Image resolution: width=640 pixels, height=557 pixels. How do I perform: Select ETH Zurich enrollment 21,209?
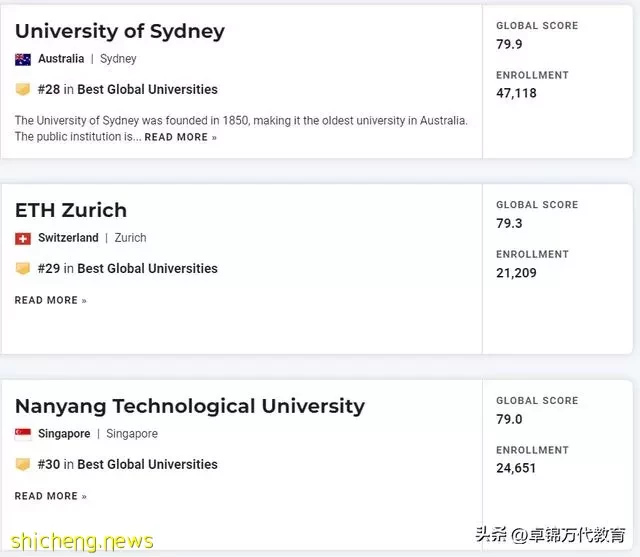(x=516, y=273)
